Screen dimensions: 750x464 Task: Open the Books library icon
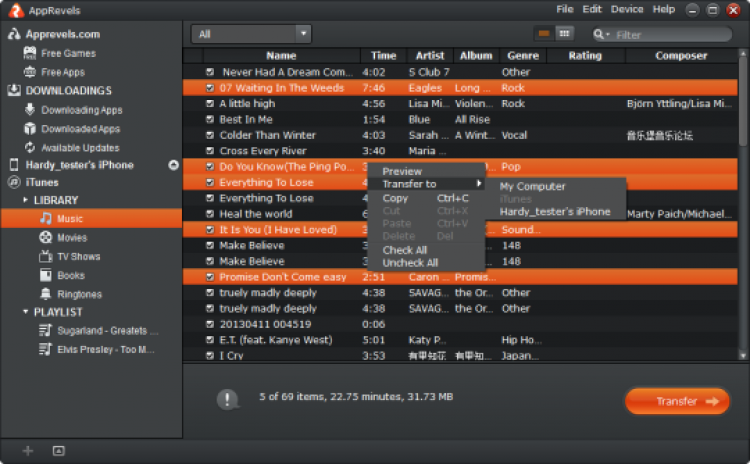tap(45, 275)
